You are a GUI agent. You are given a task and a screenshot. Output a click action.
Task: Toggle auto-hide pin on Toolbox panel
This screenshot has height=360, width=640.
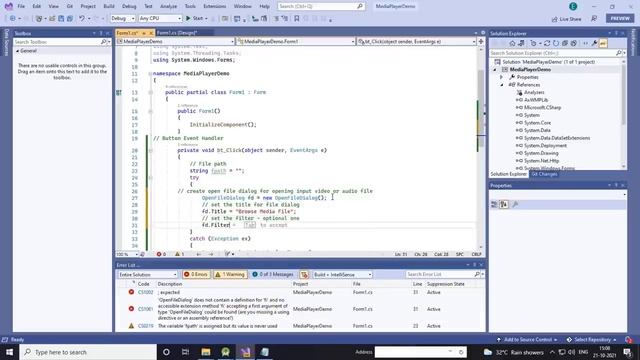point(101,33)
